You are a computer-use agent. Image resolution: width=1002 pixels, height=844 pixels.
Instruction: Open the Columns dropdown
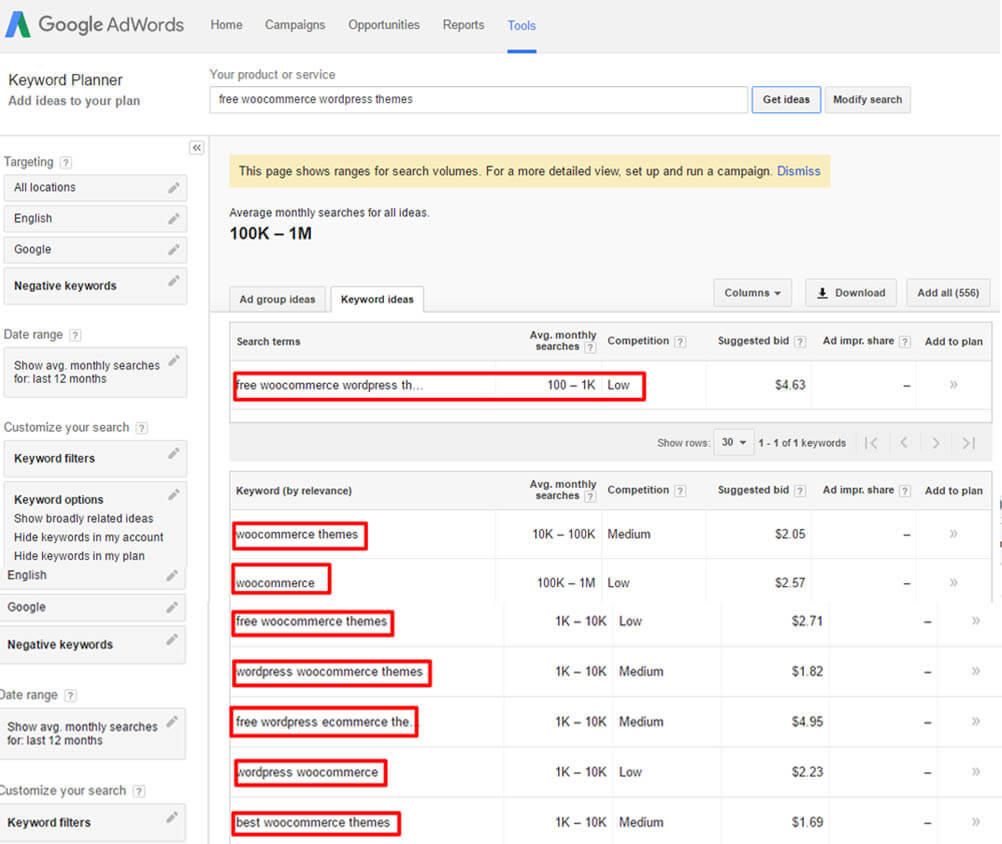(752, 292)
